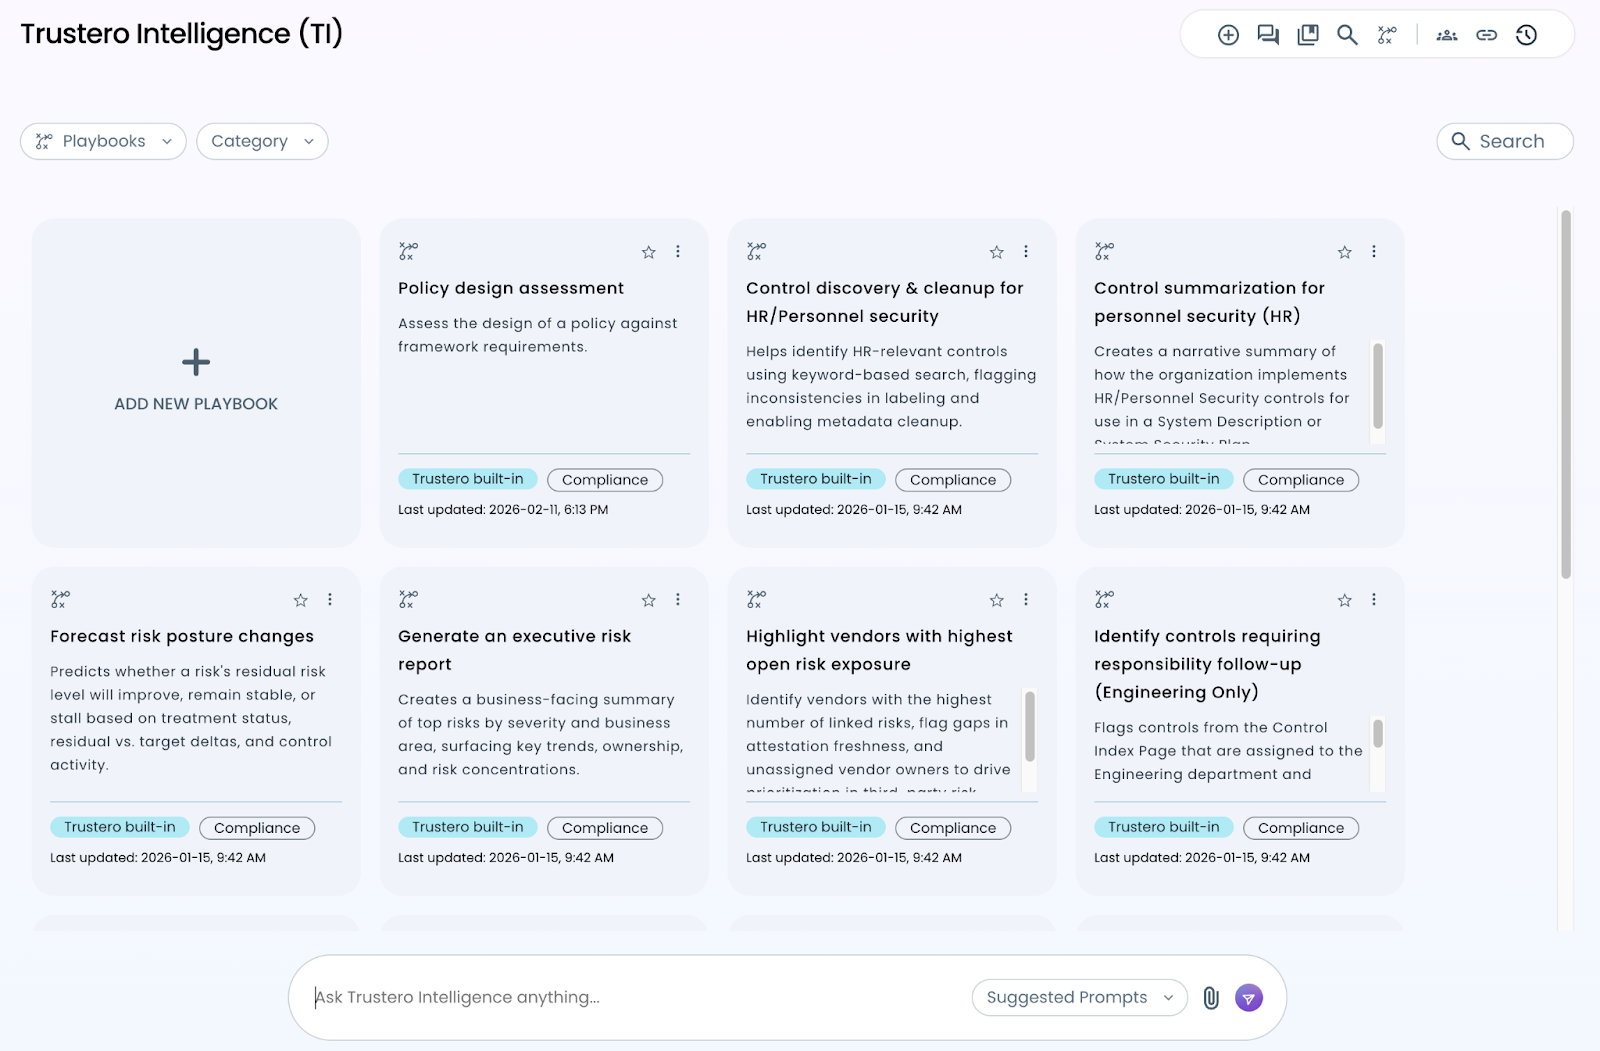The height and width of the screenshot is (1051, 1600).
Task: Click Trustero built-in tag on Forecast risk posture card
Action: click(x=119, y=827)
